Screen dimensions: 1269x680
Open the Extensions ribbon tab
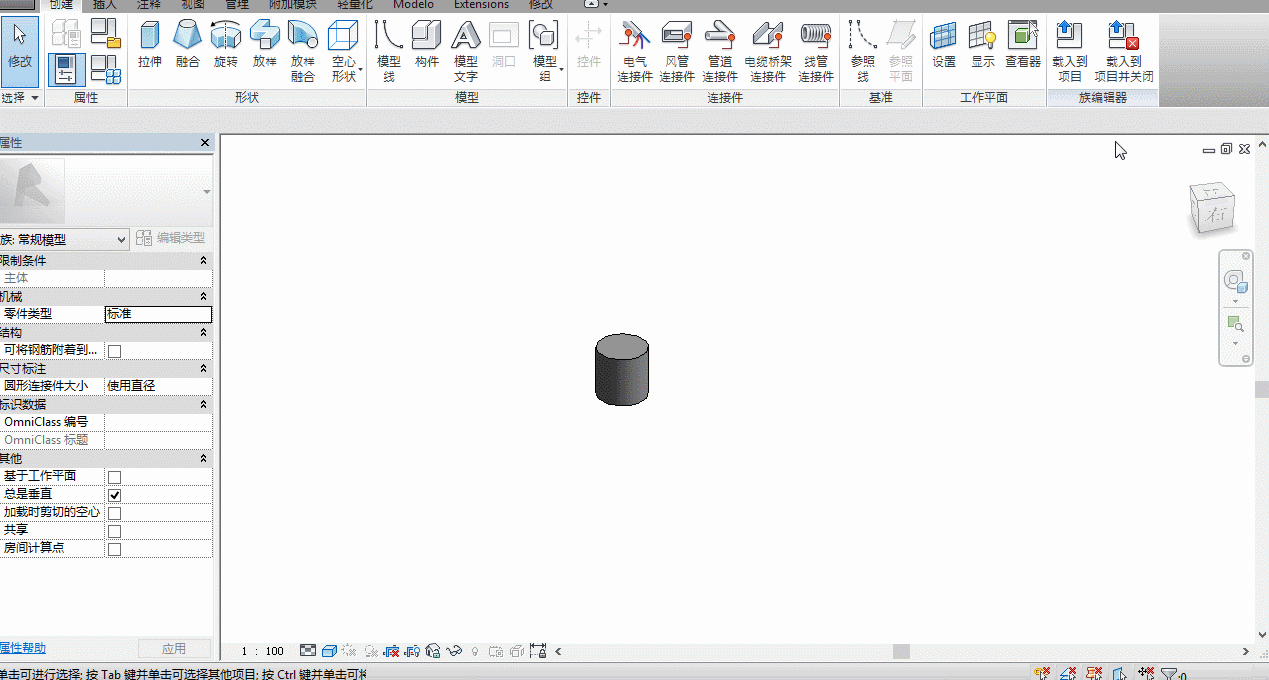pos(481,5)
